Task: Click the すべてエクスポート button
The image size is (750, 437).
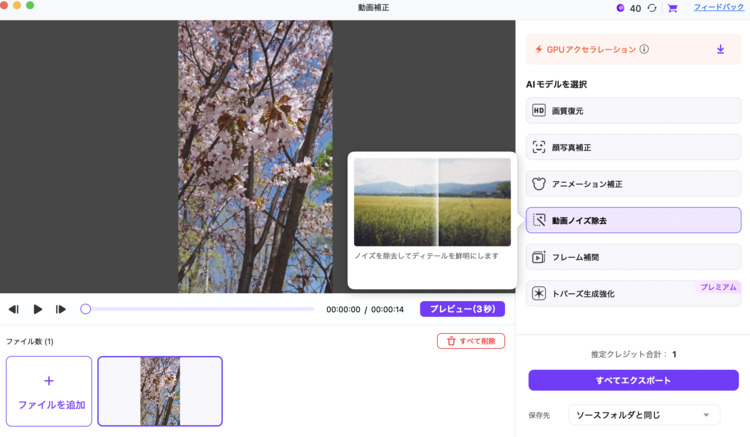Action: point(633,380)
